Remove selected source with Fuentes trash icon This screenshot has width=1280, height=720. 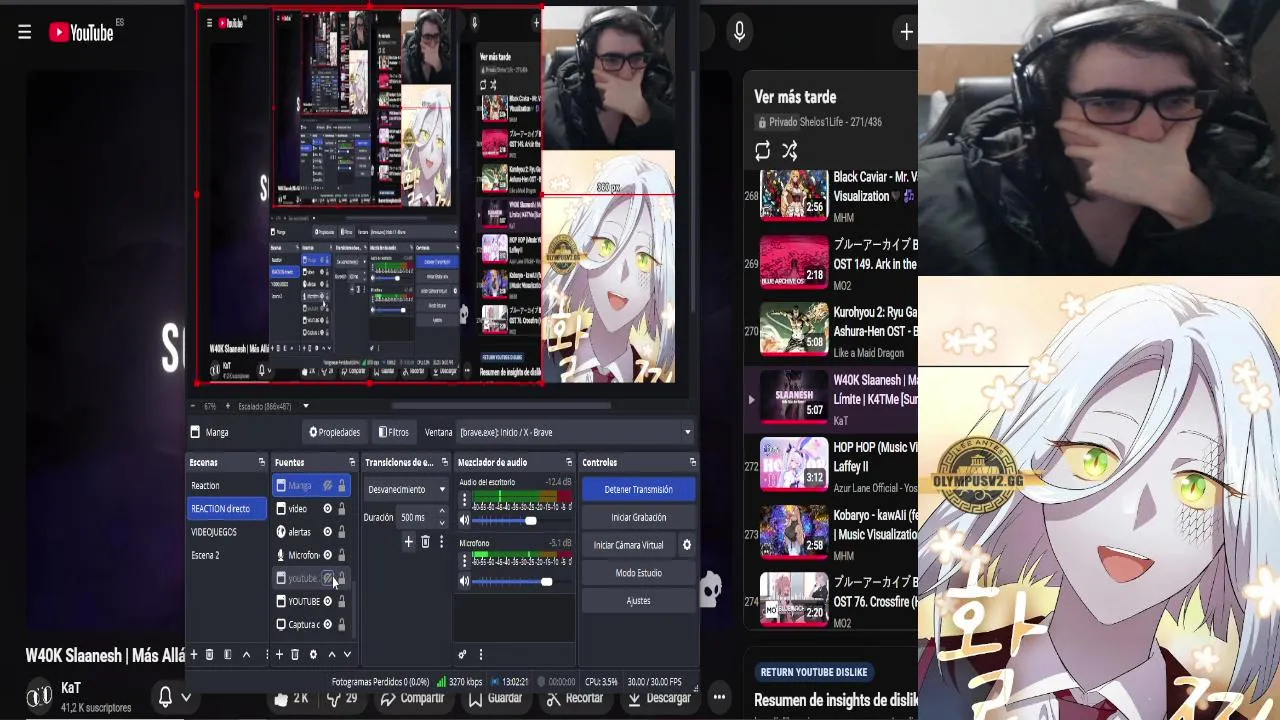[x=295, y=654]
